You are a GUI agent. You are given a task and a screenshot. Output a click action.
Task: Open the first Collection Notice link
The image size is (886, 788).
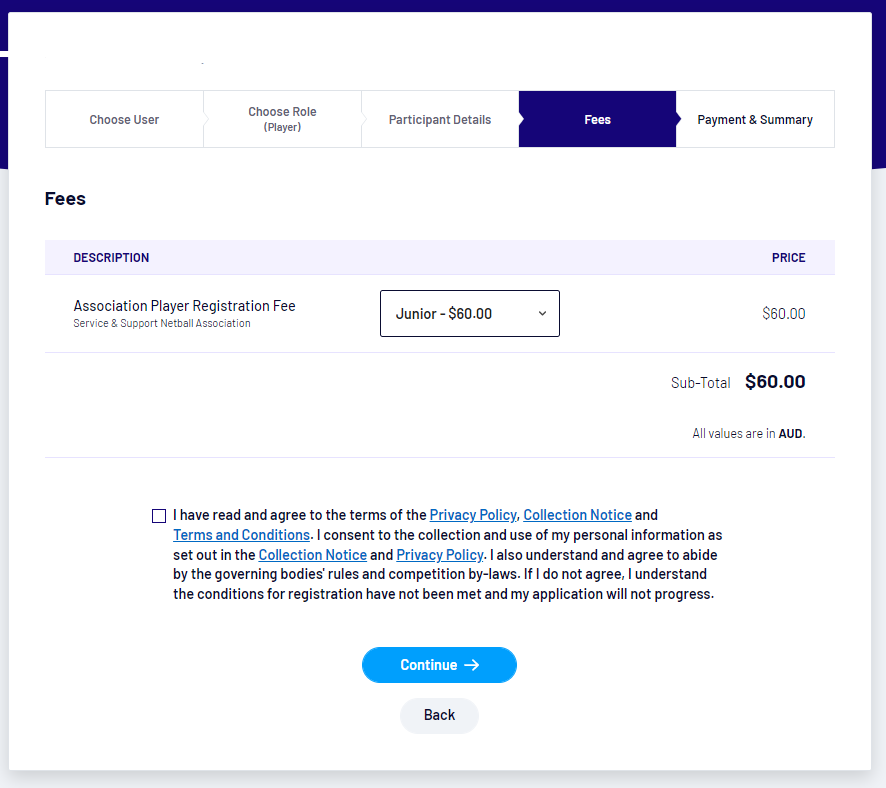pyautogui.click(x=577, y=515)
